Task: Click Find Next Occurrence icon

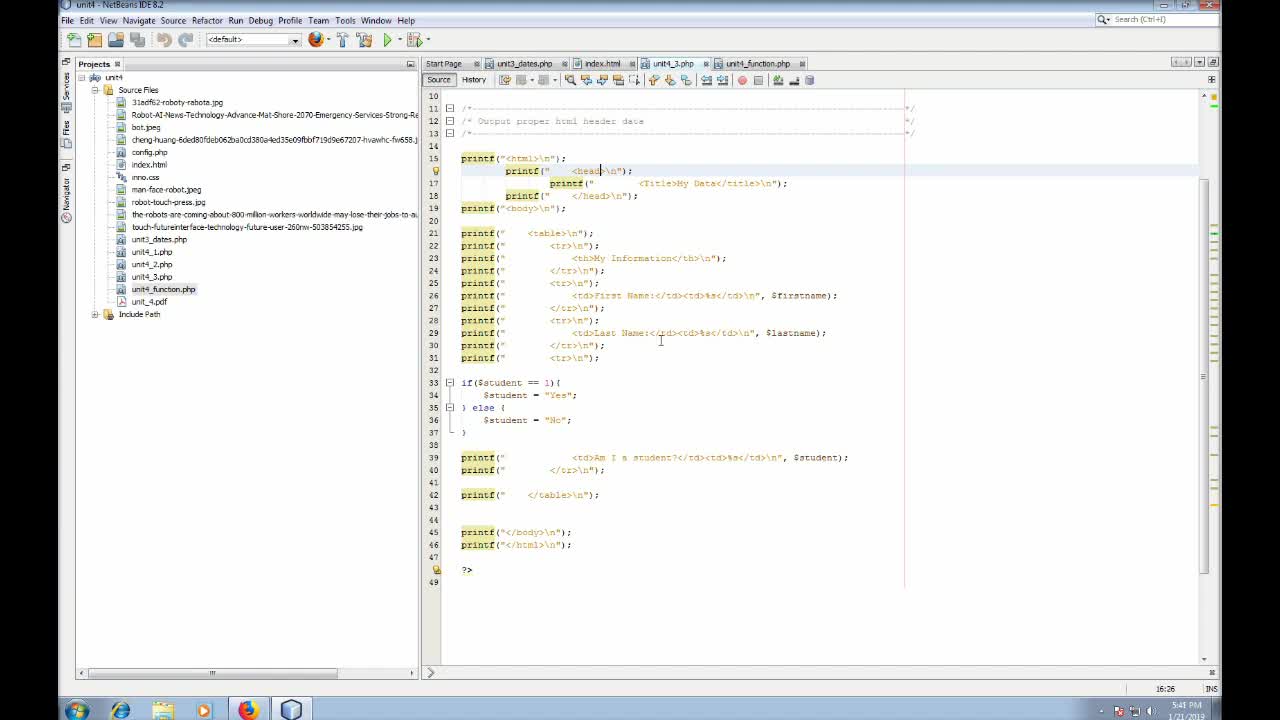Action: (x=602, y=80)
